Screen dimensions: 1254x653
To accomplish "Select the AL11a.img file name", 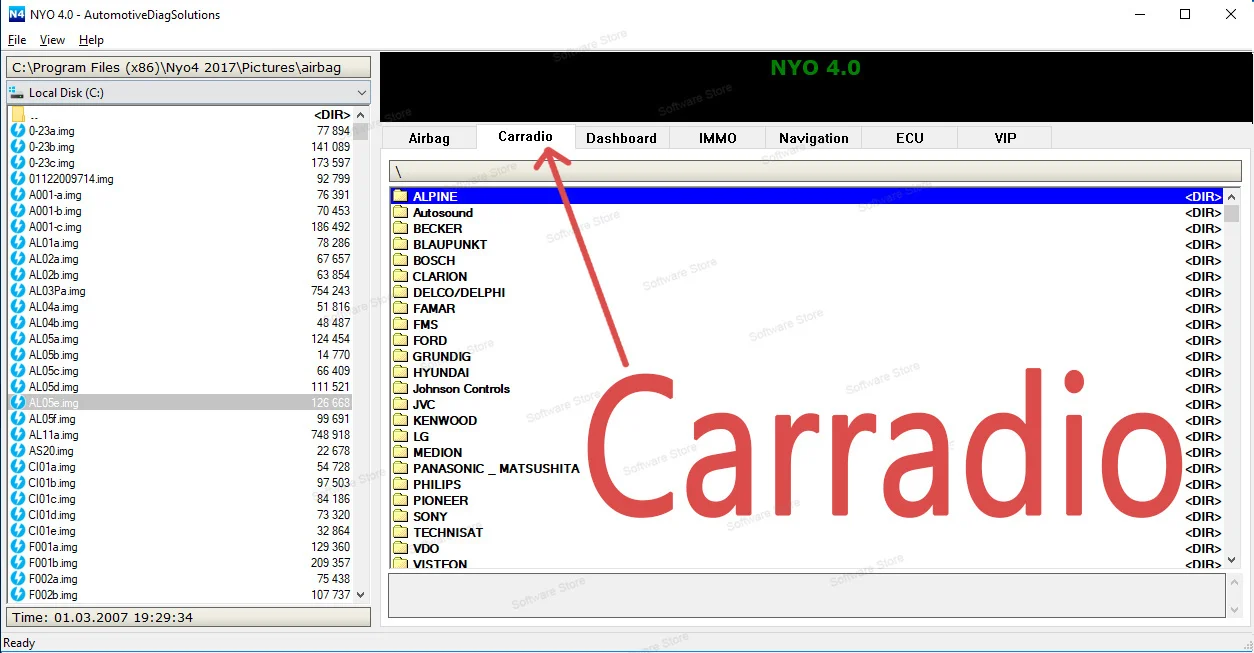I will click(x=53, y=435).
